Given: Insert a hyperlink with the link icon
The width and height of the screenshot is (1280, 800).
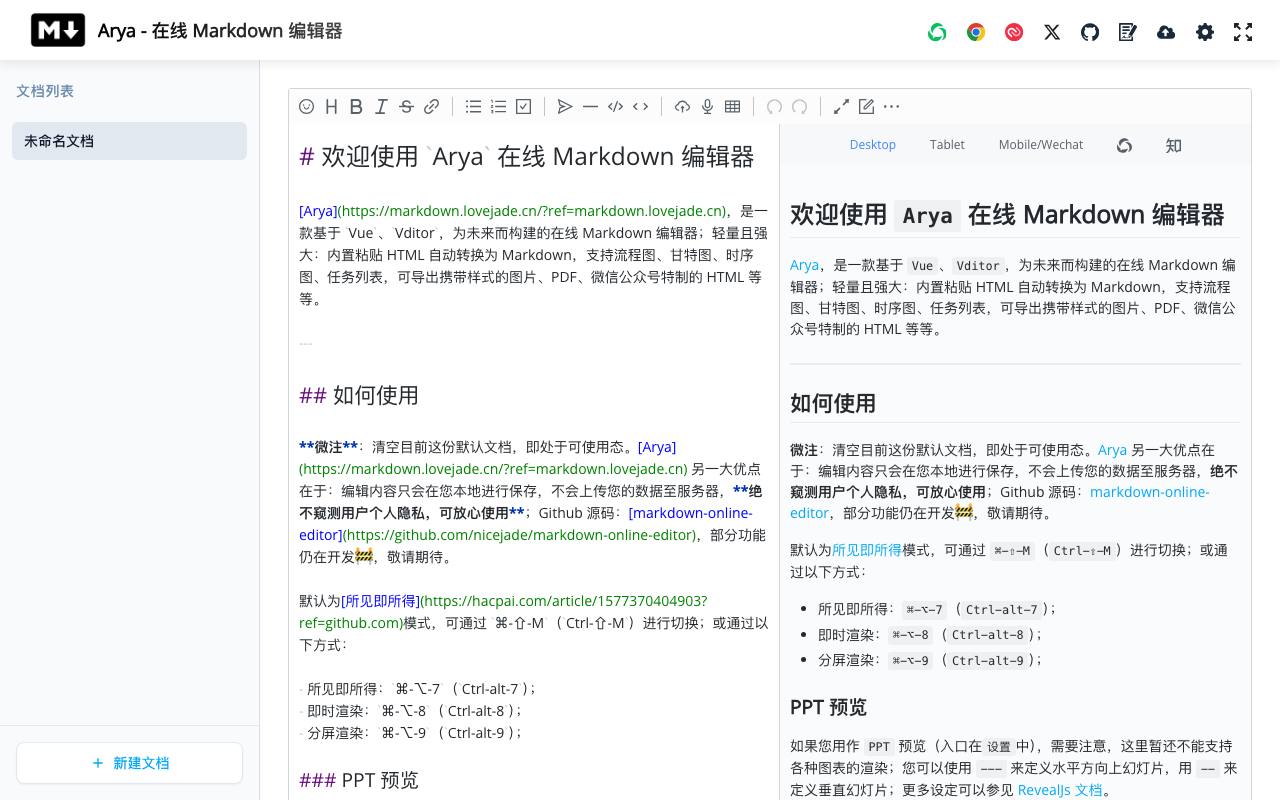Looking at the screenshot, I should (431, 106).
